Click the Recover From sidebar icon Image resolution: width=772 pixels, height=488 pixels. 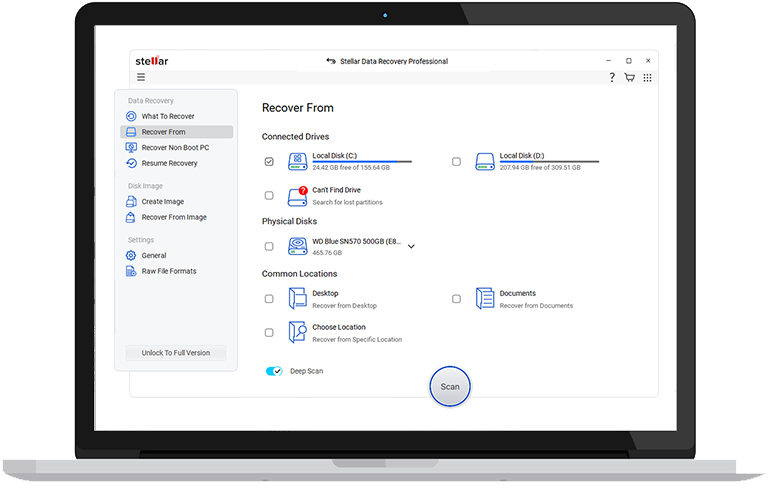(x=131, y=132)
